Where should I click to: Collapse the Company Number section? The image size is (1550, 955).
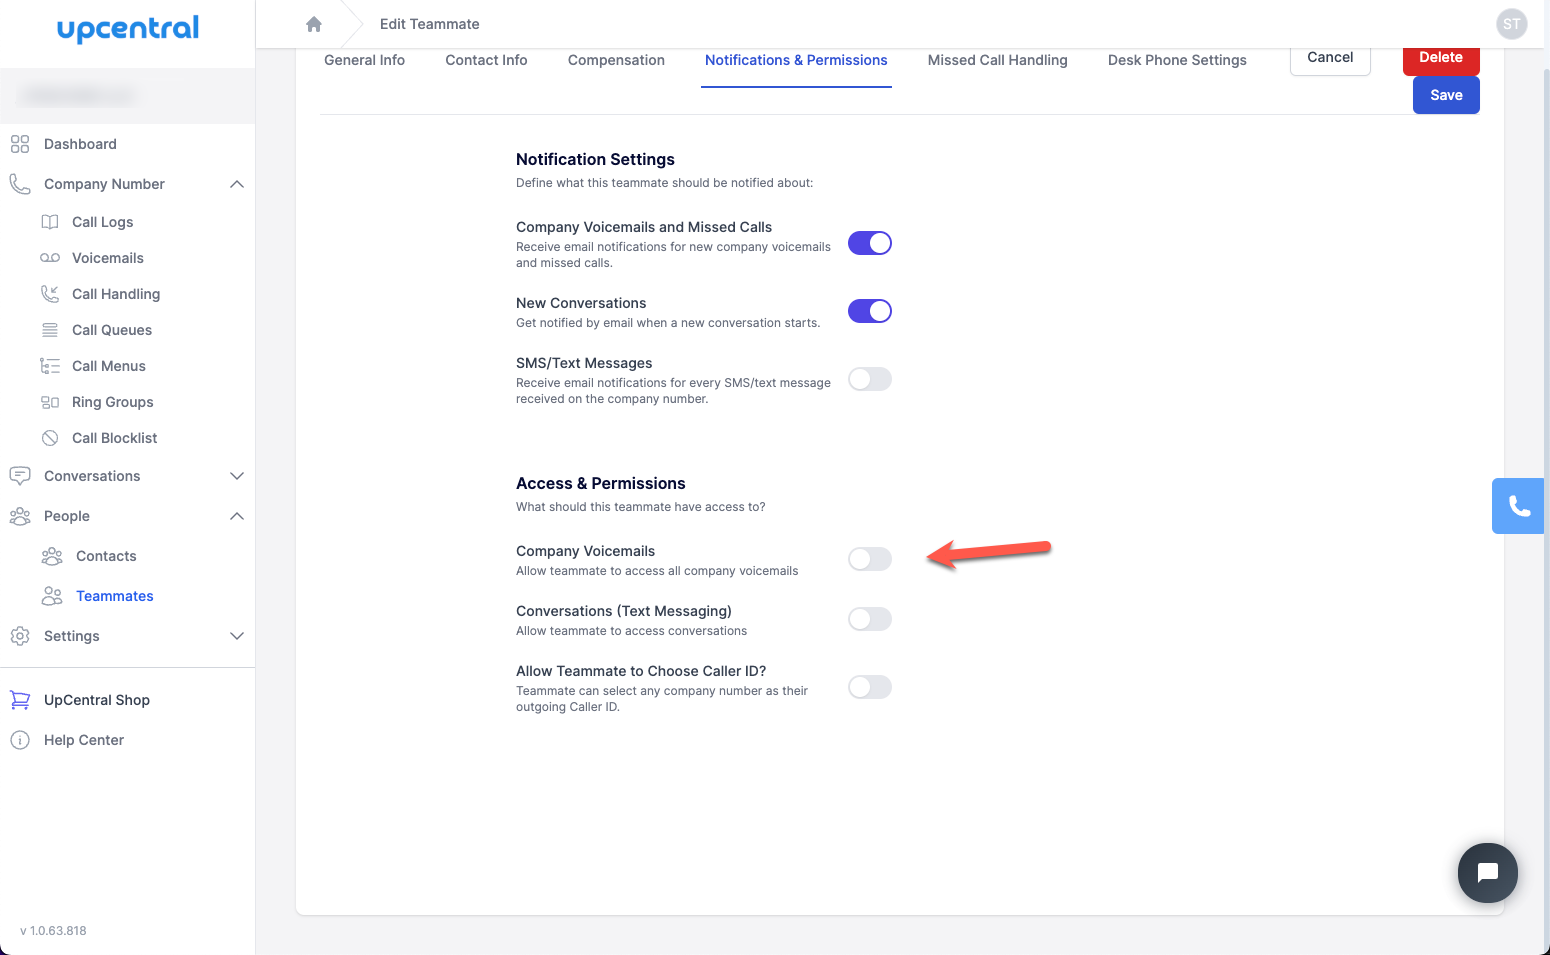(x=237, y=184)
